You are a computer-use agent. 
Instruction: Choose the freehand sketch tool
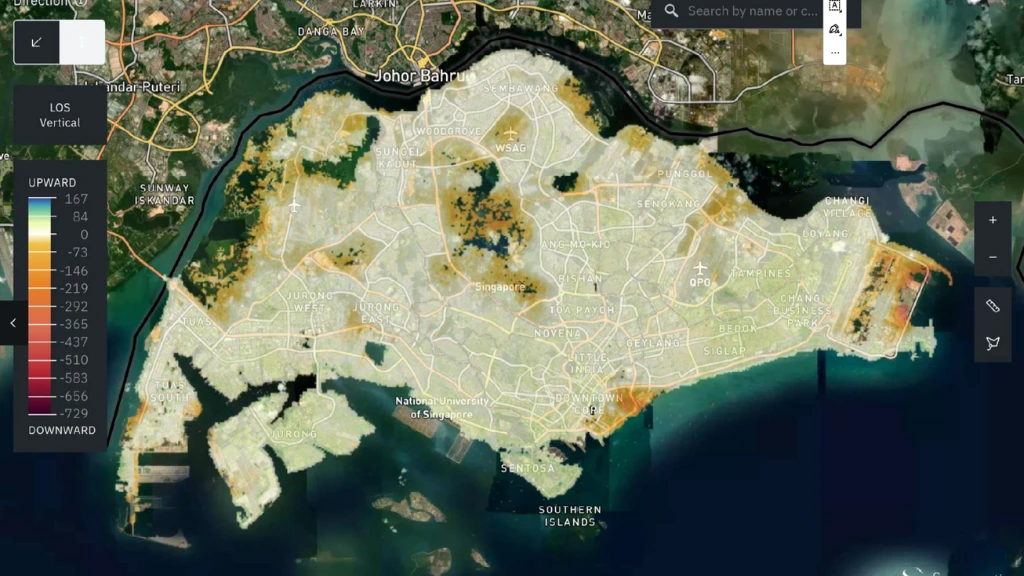834,30
